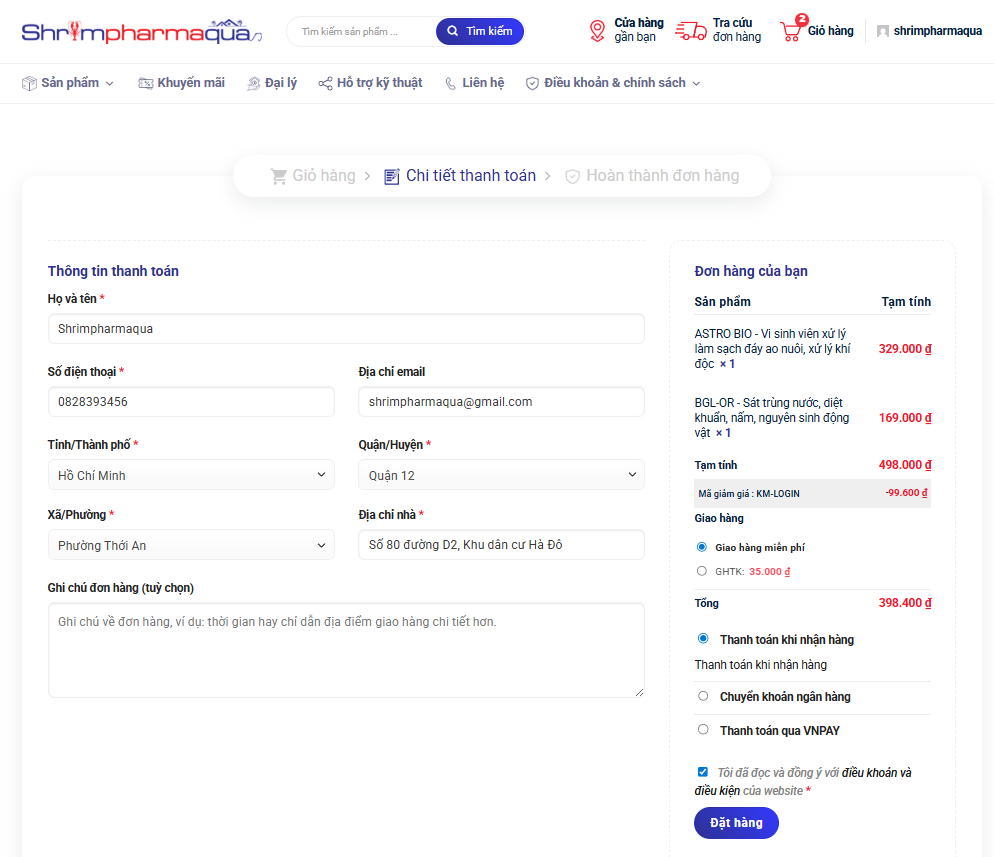Uncheck the terms and conditions agreement checkbox
This screenshot has width=994, height=857.
[x=703, y=772]
